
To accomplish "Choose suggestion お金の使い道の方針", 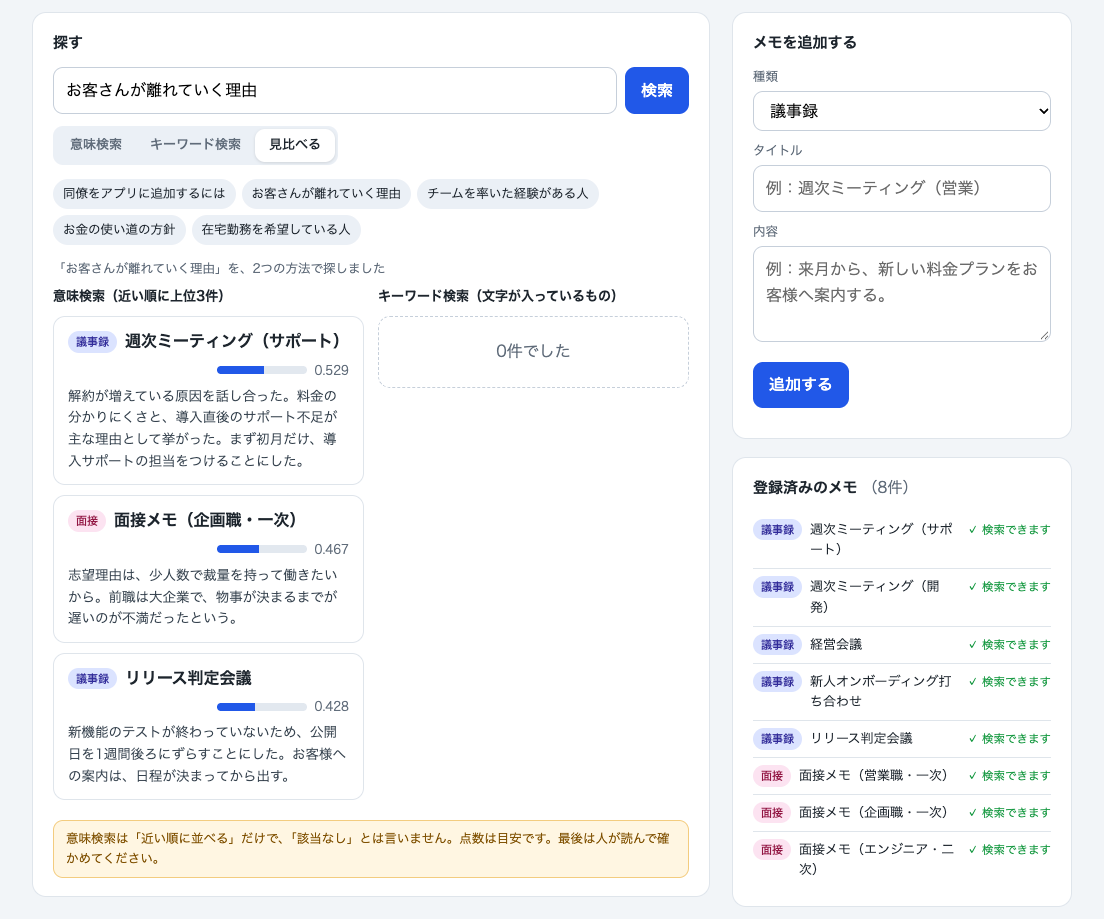I will click(119, 230).
